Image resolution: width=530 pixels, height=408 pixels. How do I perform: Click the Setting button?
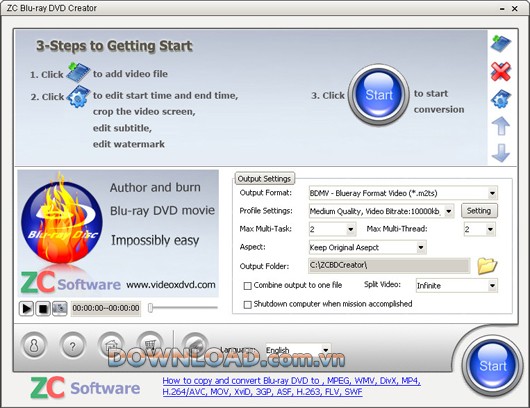(x=479, y=211)
